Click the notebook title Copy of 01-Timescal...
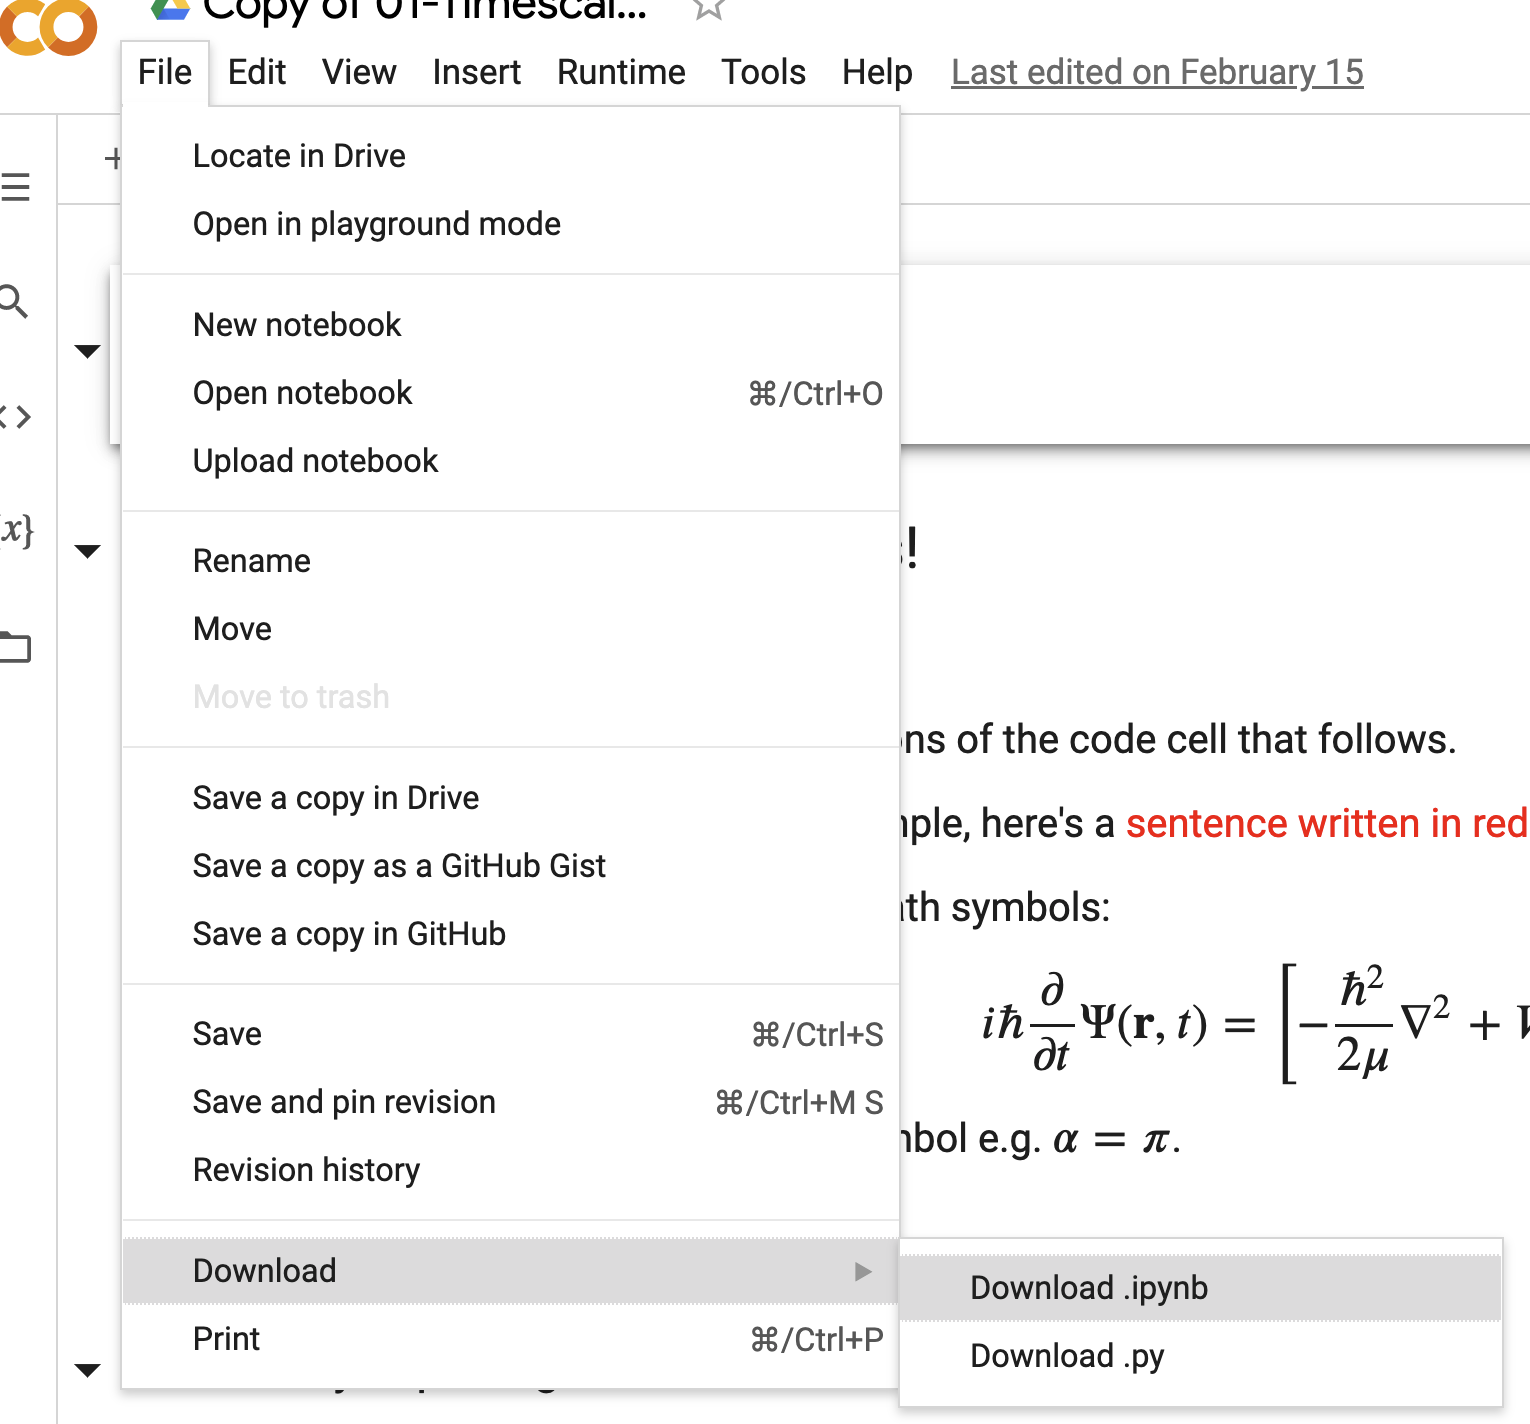The image size is (1530, 1424). click(x=425, y=9)
